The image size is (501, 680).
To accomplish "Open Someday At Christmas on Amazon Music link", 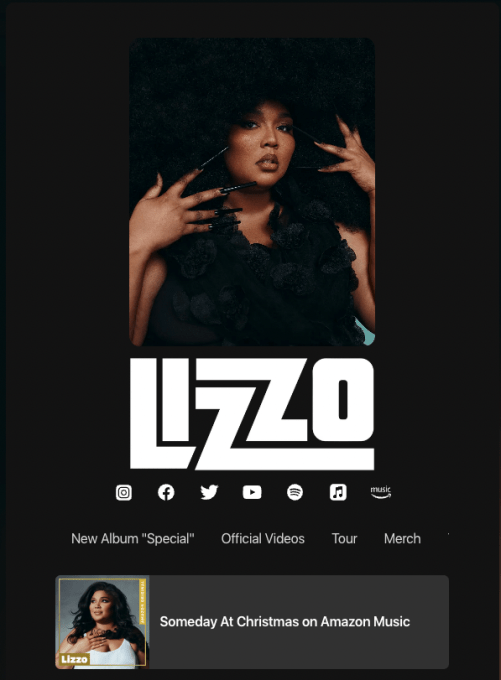I will [252, 622].
